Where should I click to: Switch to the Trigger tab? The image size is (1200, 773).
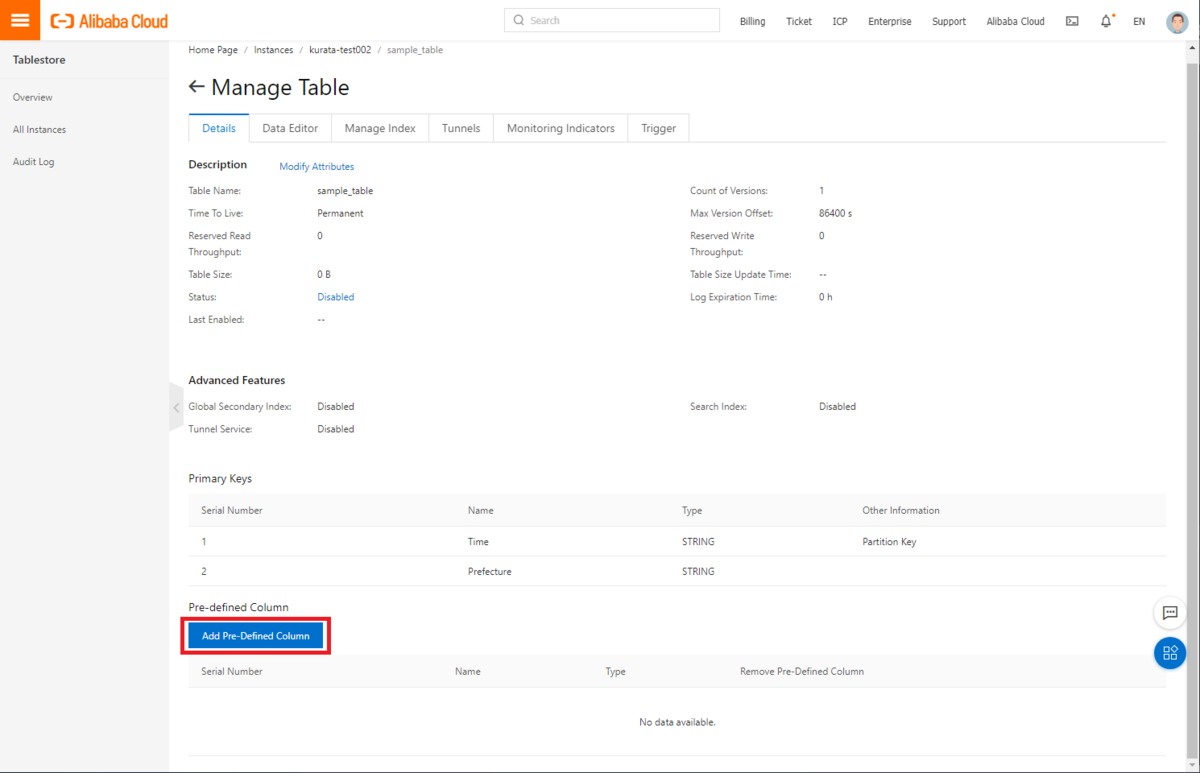(x=659, y=128)
